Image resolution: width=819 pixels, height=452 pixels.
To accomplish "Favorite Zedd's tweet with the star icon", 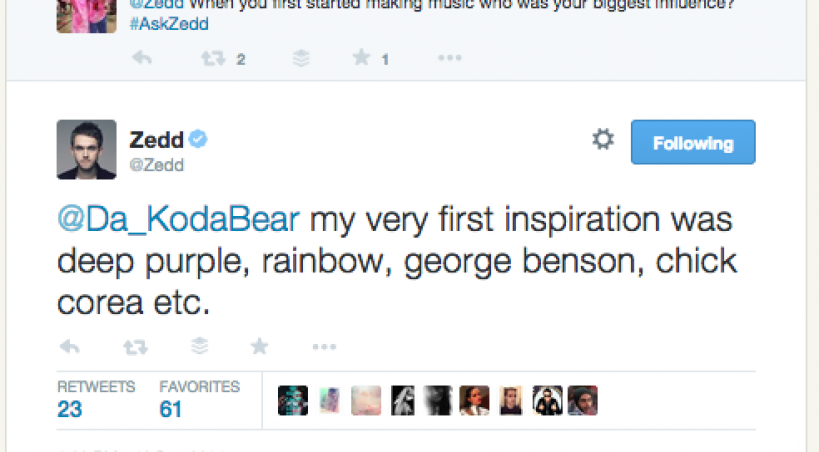I will [x=259, y=346].
